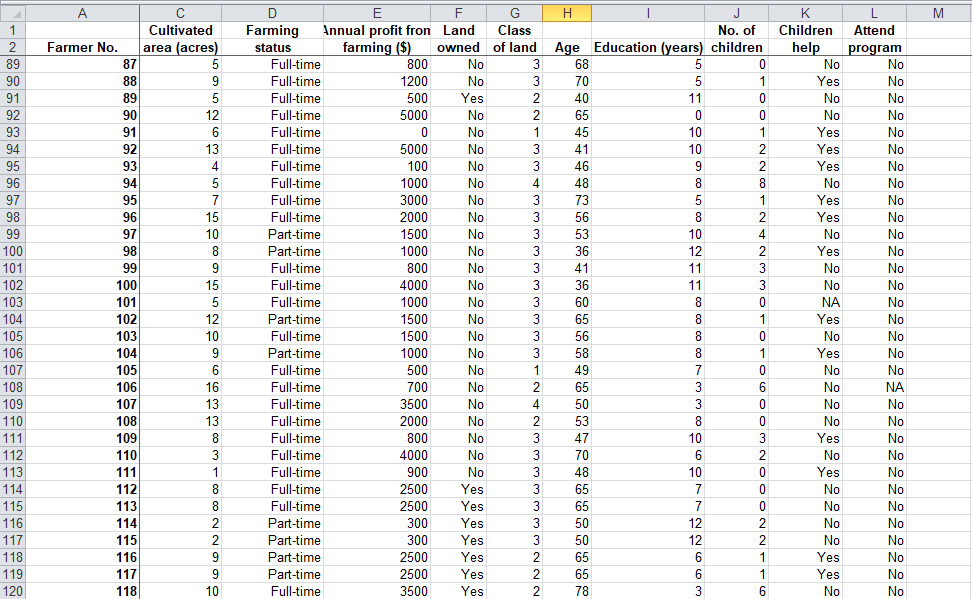Click Part-time status for farmer 114
972x599 pixels.
272,523
